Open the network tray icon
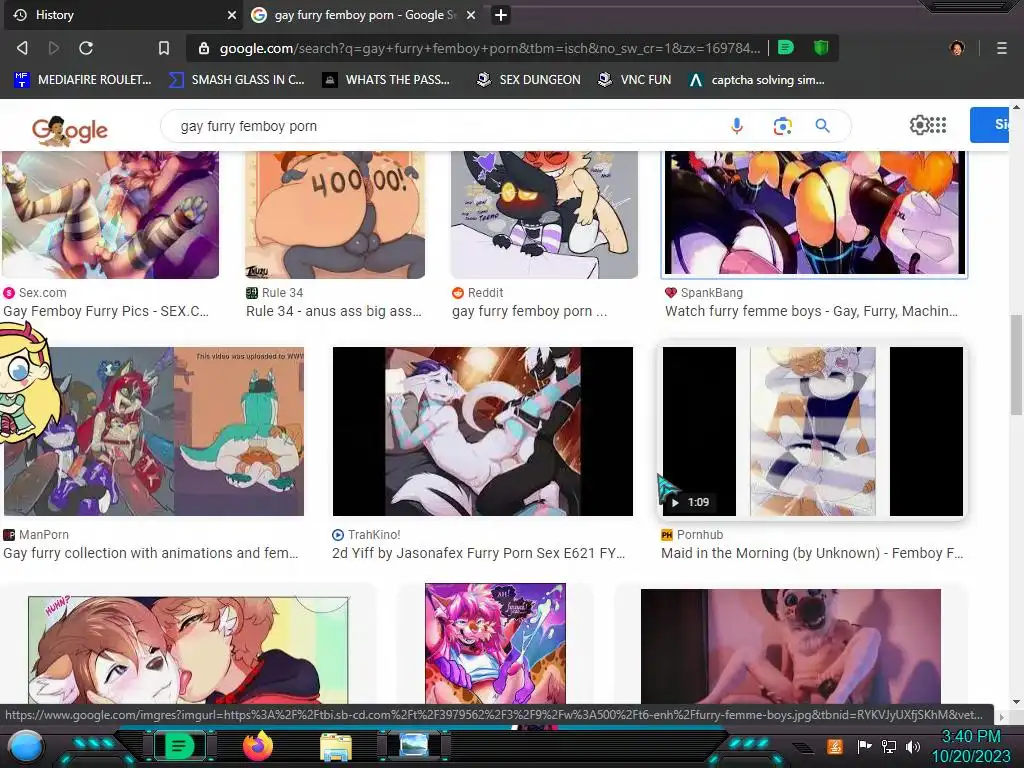Screen dimensions: 1024x768 pos(889,746)
